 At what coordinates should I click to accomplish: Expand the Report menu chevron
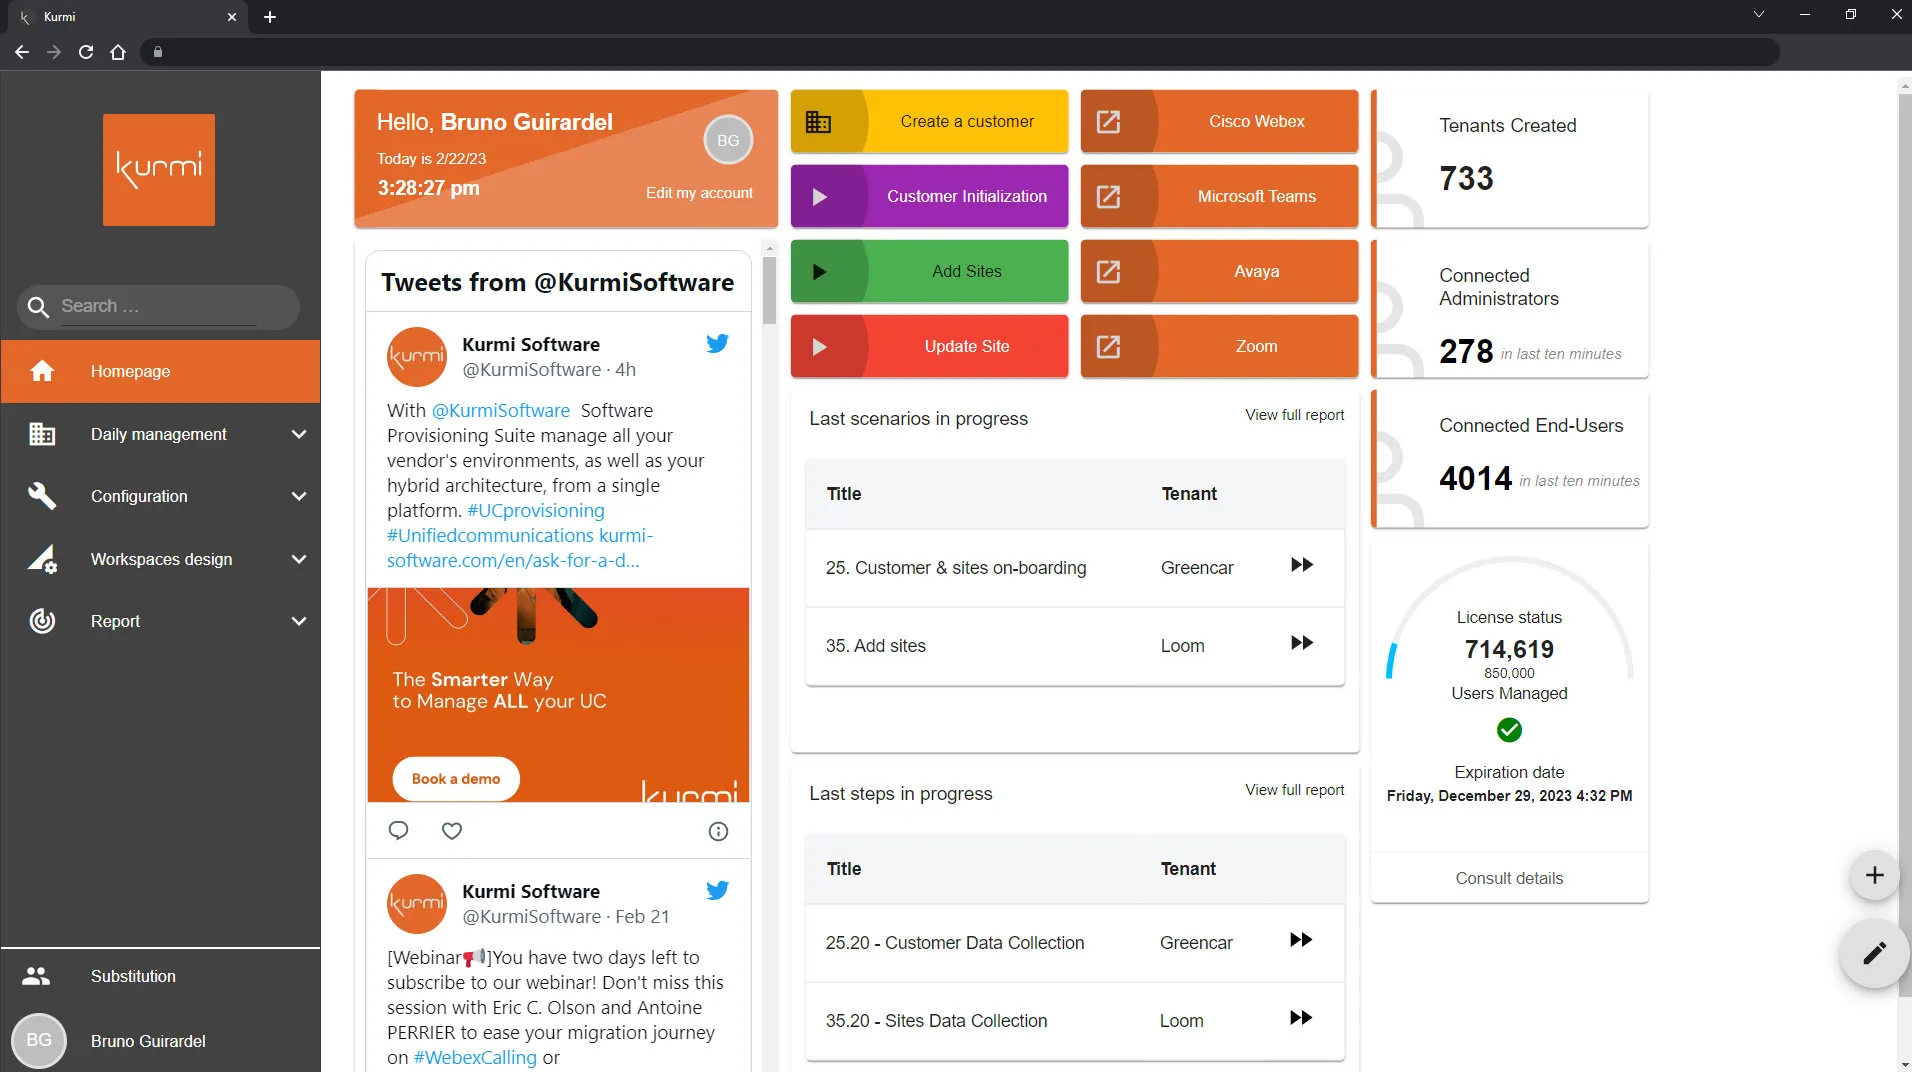(298, 621)
